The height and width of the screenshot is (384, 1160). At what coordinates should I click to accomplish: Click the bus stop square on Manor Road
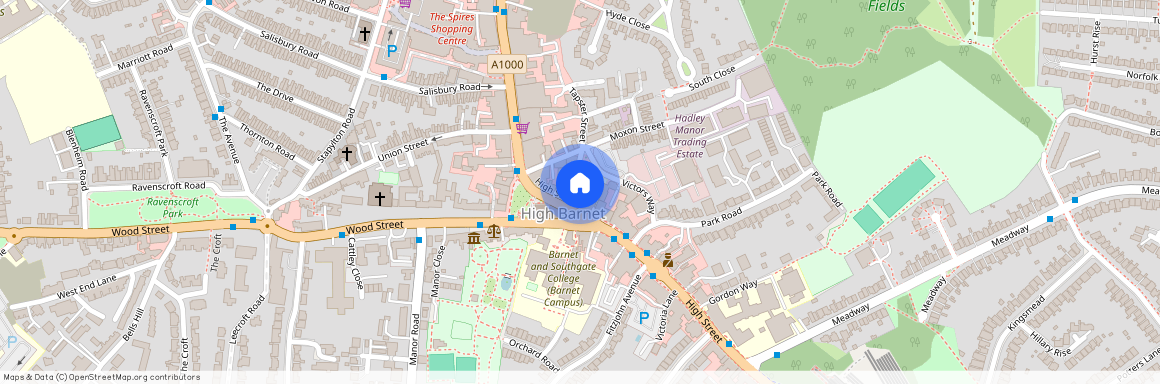pyautogui.click(x=419, y=240)
